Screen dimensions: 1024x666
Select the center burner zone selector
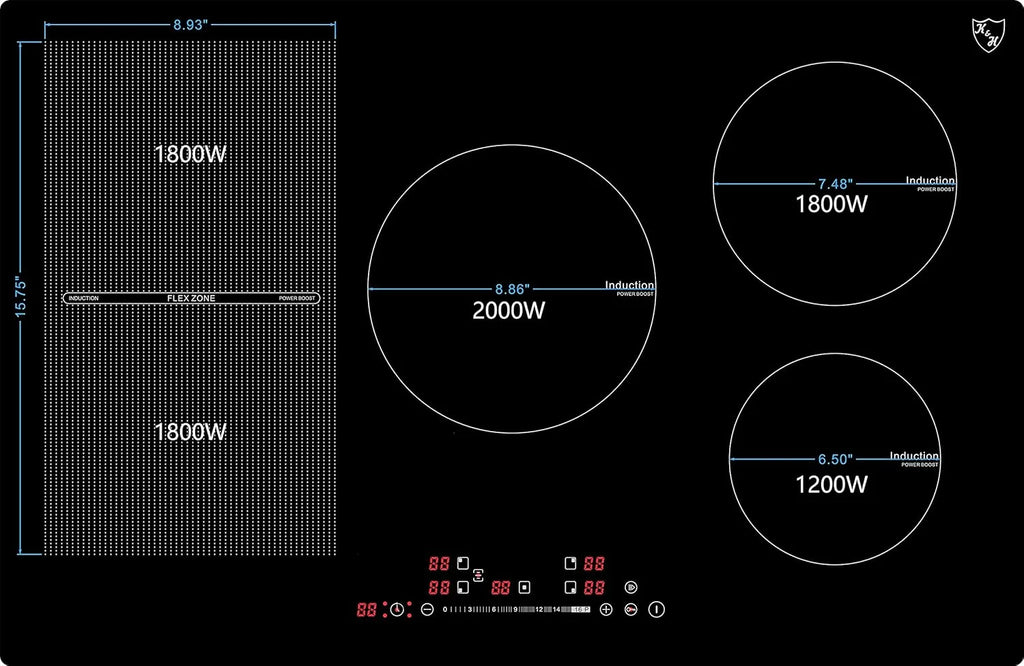click(524, 587)
